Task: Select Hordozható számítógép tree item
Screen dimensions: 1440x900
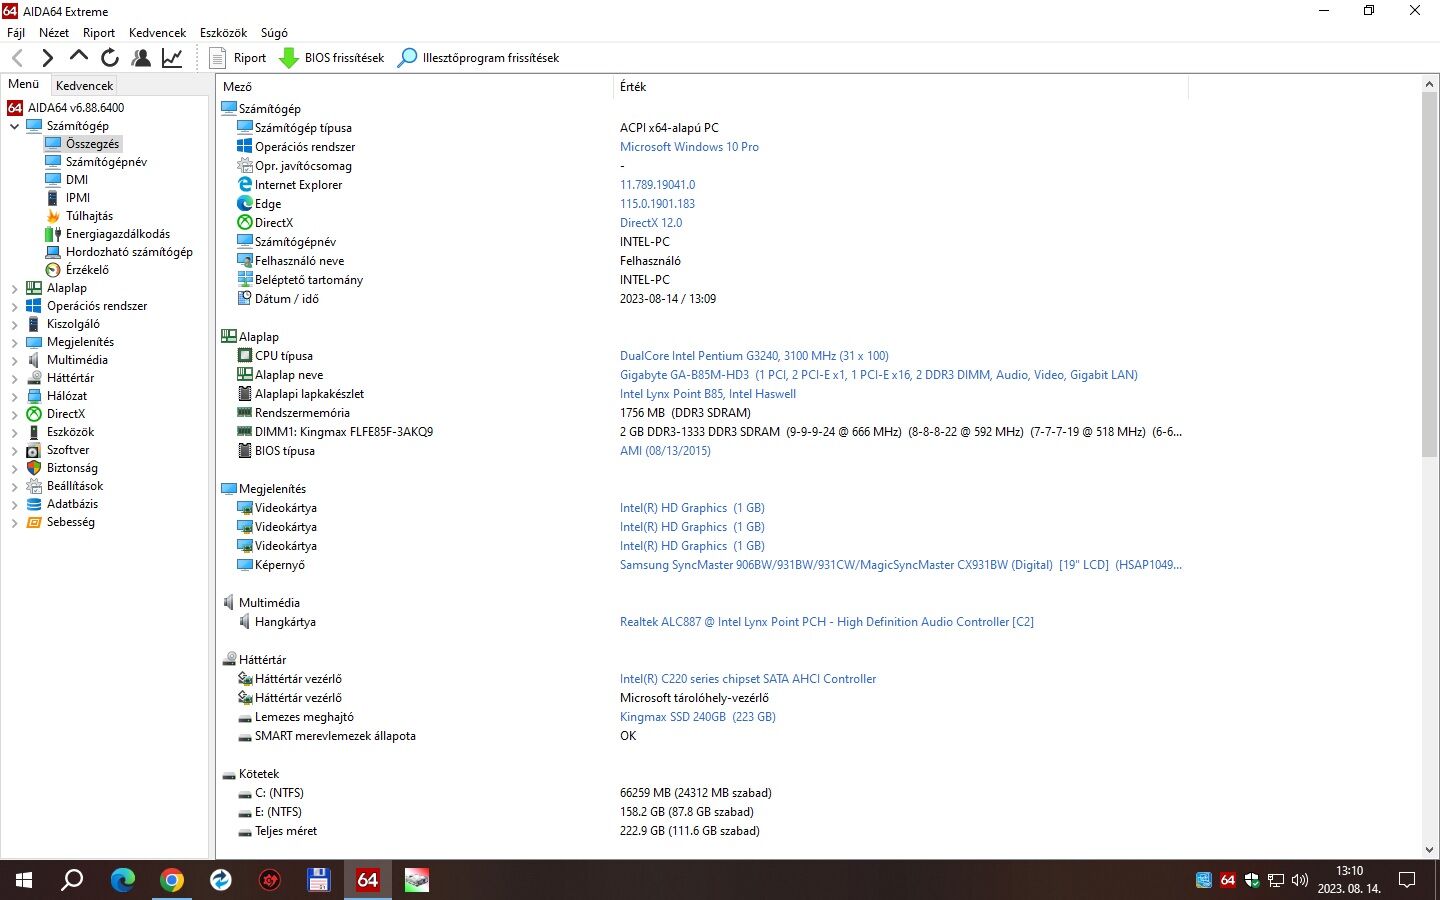Action: [129, 252]
